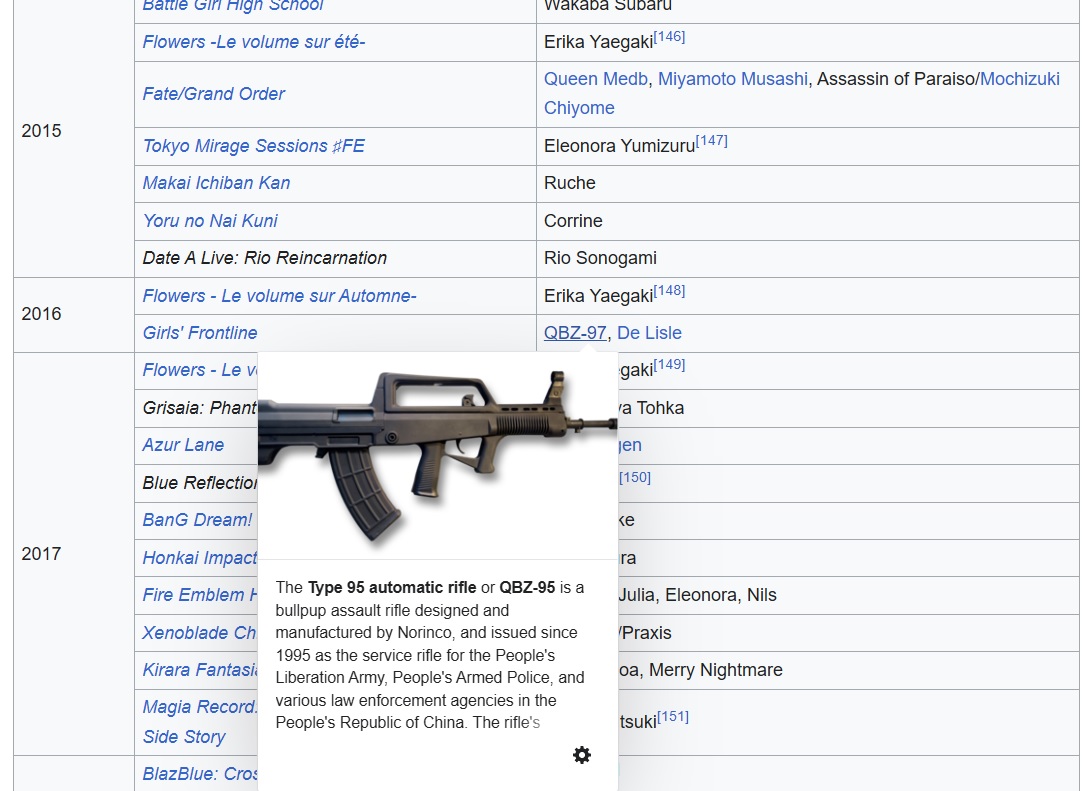1089x791 pixels.
Task: Open the QBZ-97 link
Action: [x=575, y=333]
